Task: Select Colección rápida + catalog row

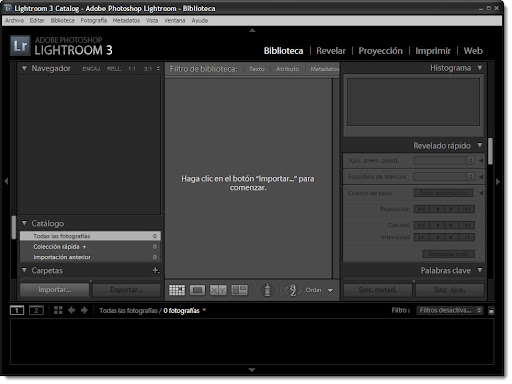Action: [x=90, y=247]
